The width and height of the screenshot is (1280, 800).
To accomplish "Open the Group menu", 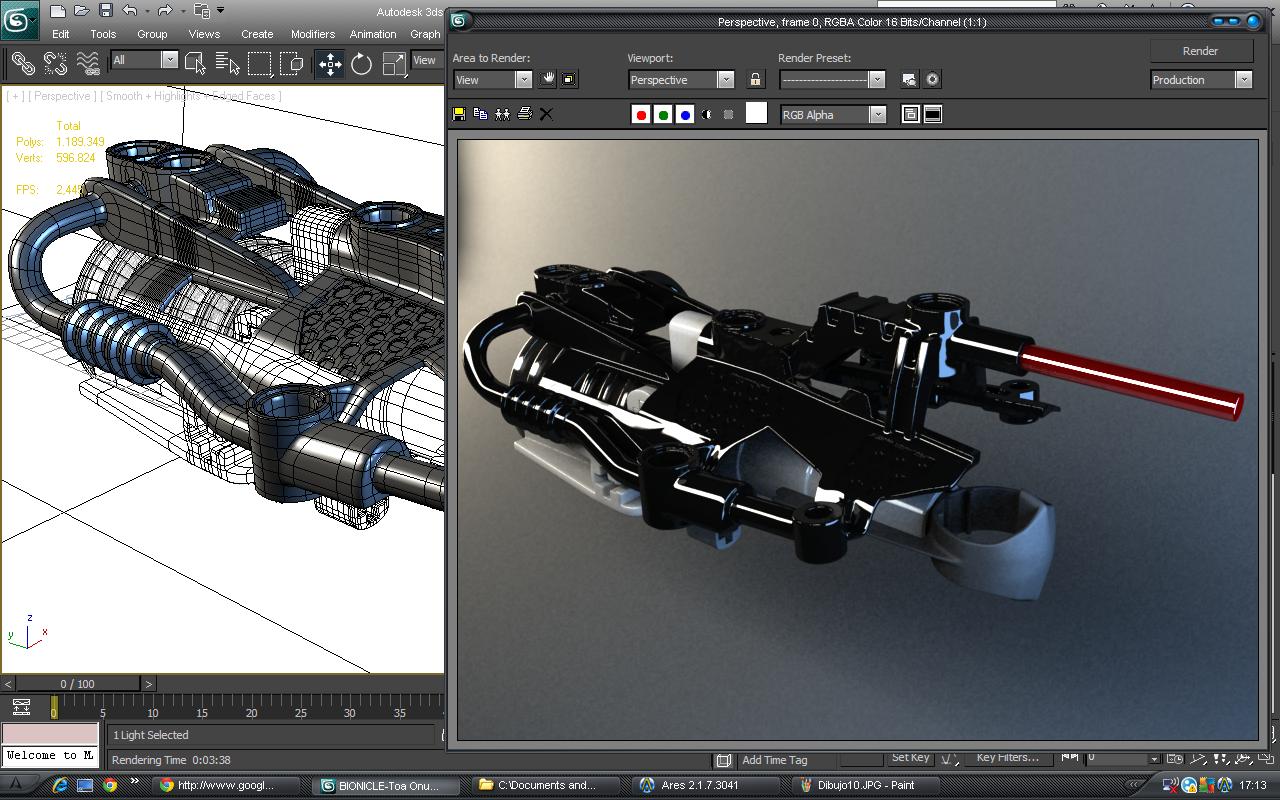I will [152, 34].
